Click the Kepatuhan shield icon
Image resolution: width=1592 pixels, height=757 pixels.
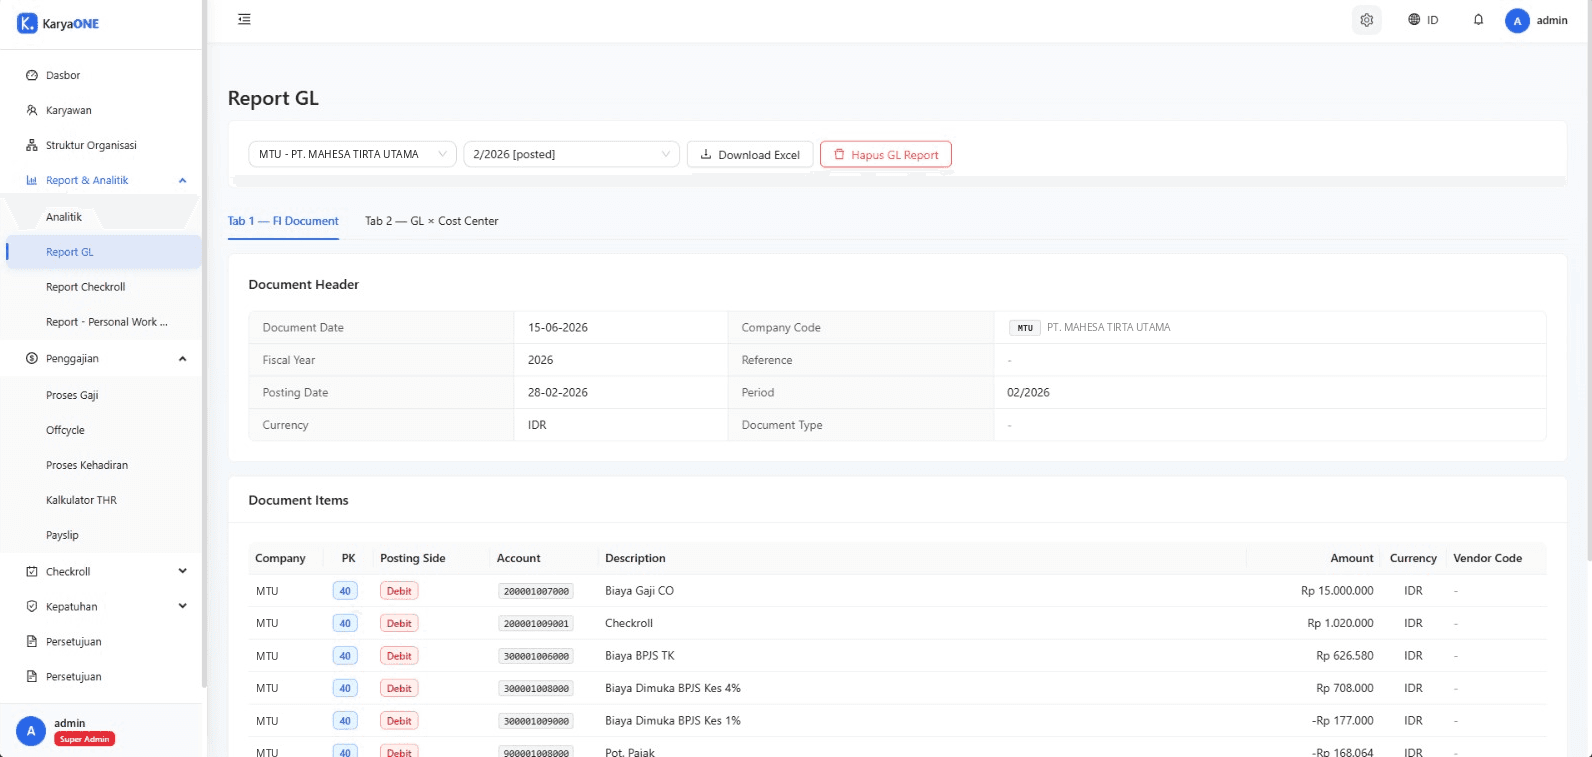coord(32,606)
